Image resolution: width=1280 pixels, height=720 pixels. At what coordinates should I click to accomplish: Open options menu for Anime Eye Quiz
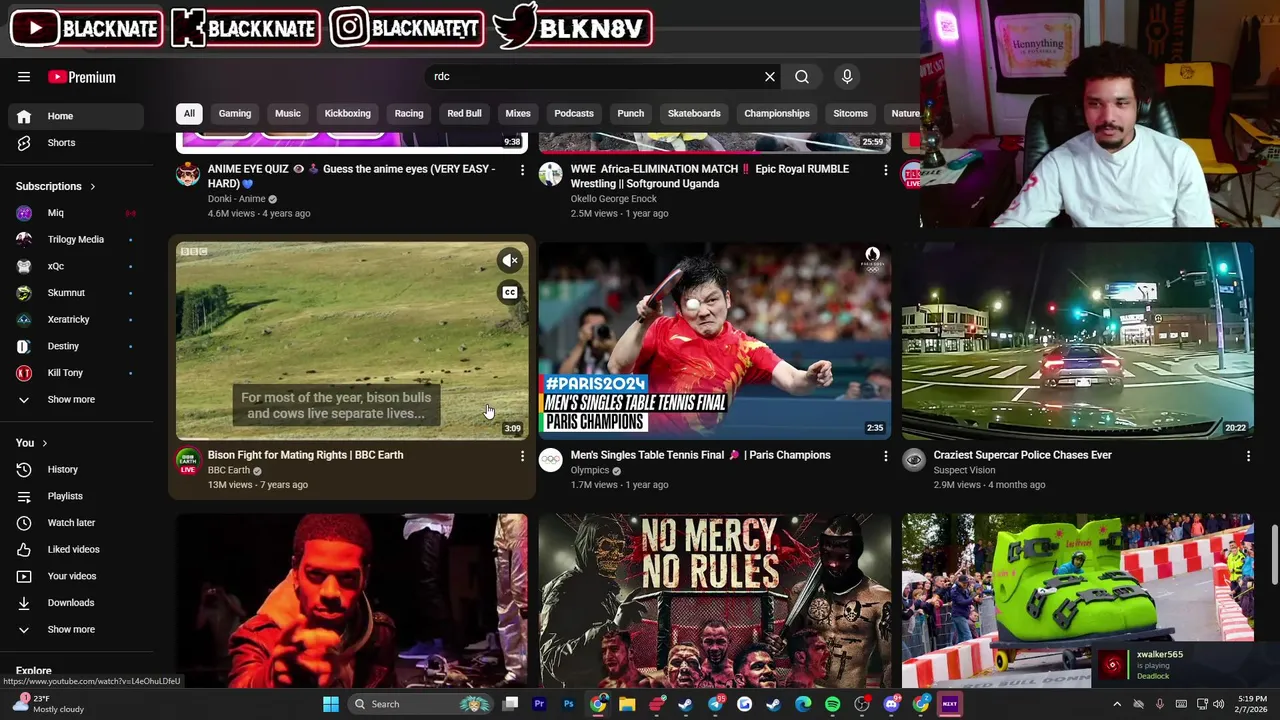(x=522, y=170)
